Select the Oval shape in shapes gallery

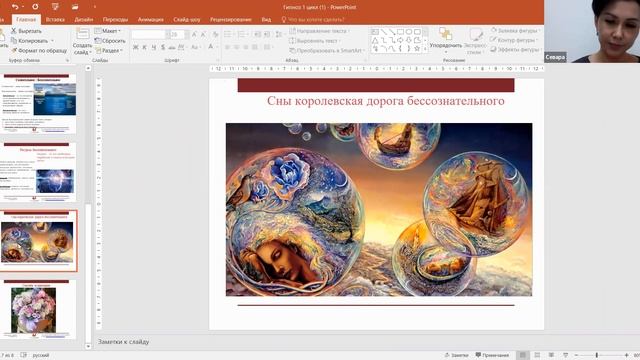(409, 31)
